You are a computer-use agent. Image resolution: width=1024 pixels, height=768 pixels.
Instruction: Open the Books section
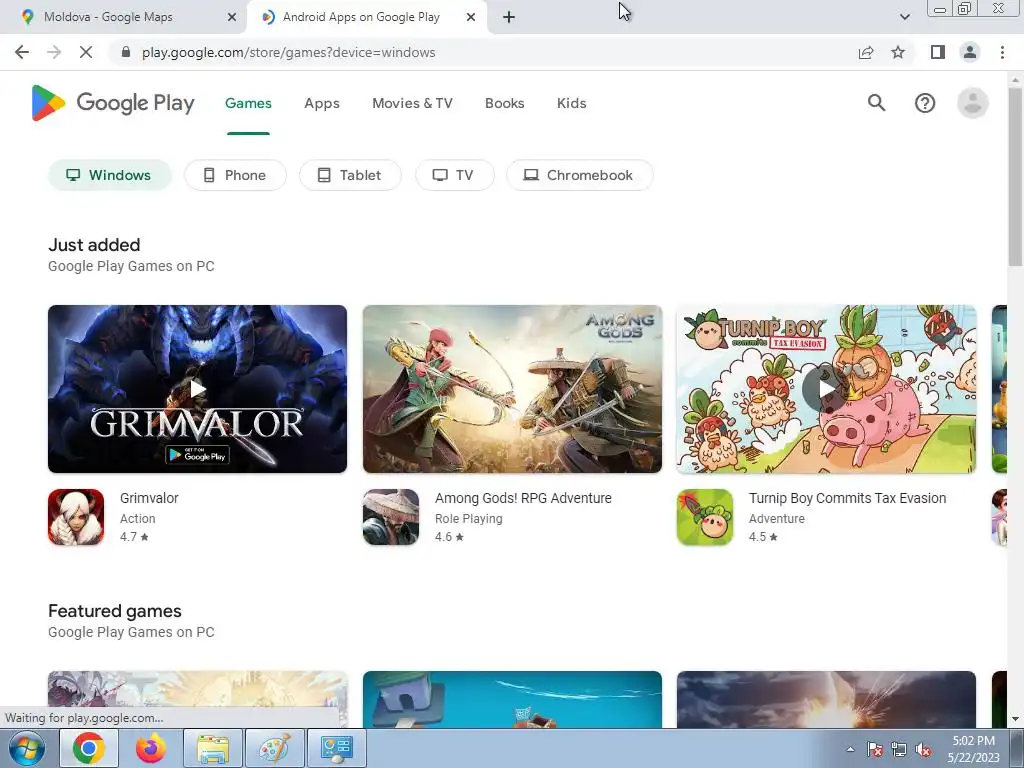[504, 103]
